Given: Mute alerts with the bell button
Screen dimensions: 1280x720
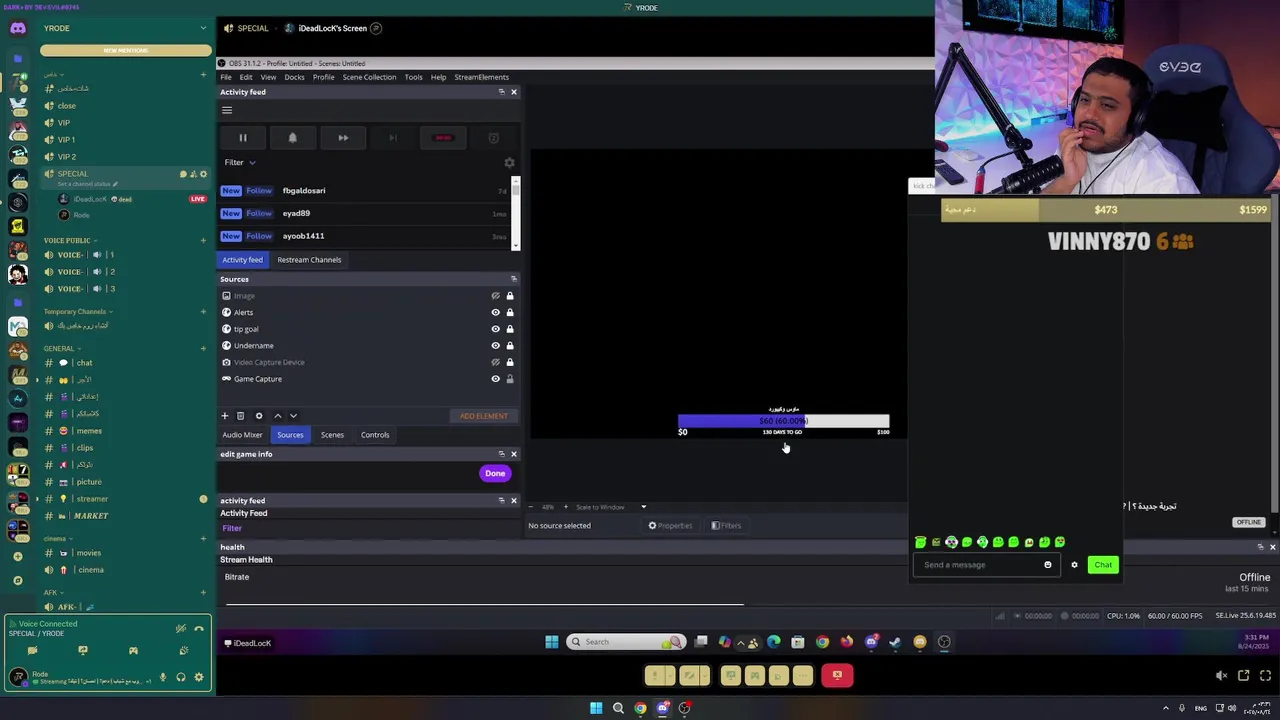Looking at the screenshot, I should pos(292,138).
